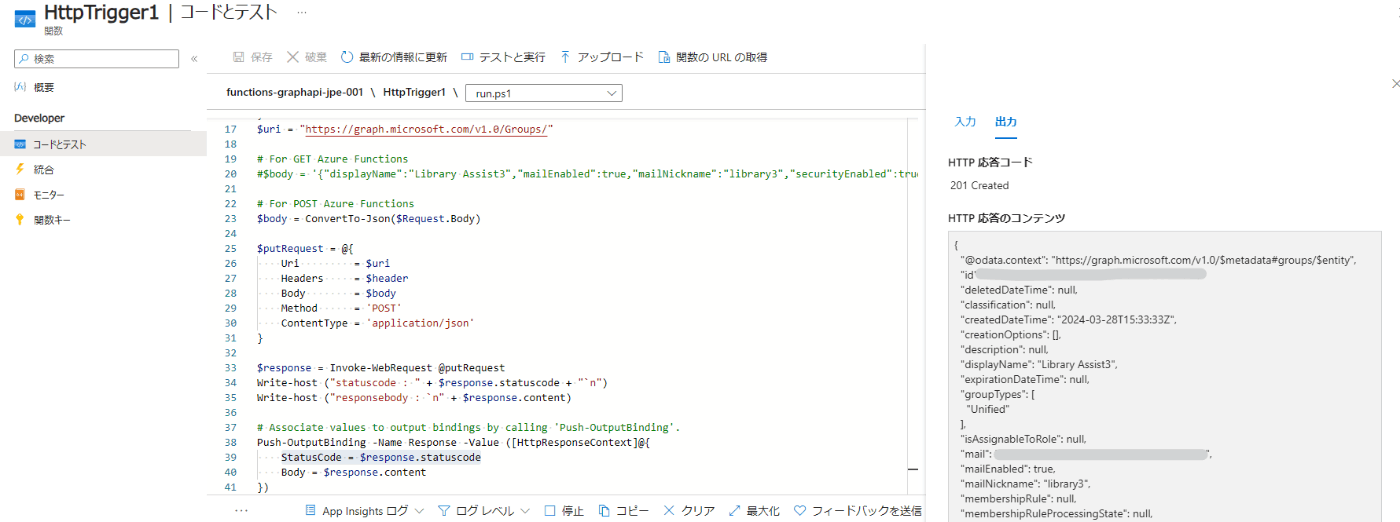Click 最大化 maximize log button
This screenshot has height=522, width=1400.
pos(754,510)
